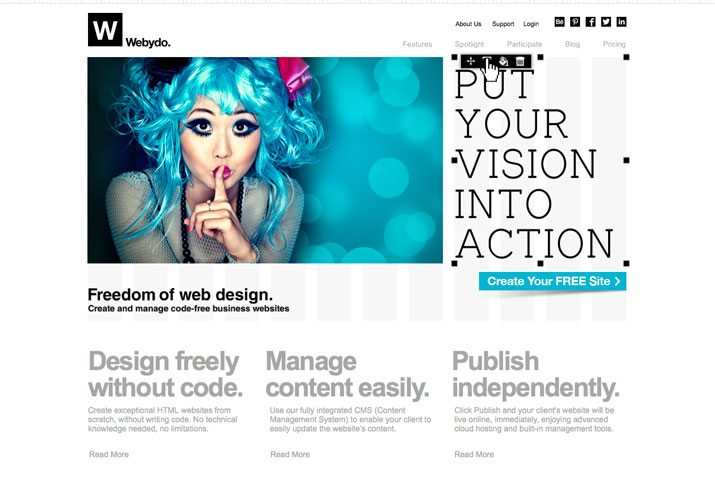Open the paint bucket fill tool

coord(503,61)
